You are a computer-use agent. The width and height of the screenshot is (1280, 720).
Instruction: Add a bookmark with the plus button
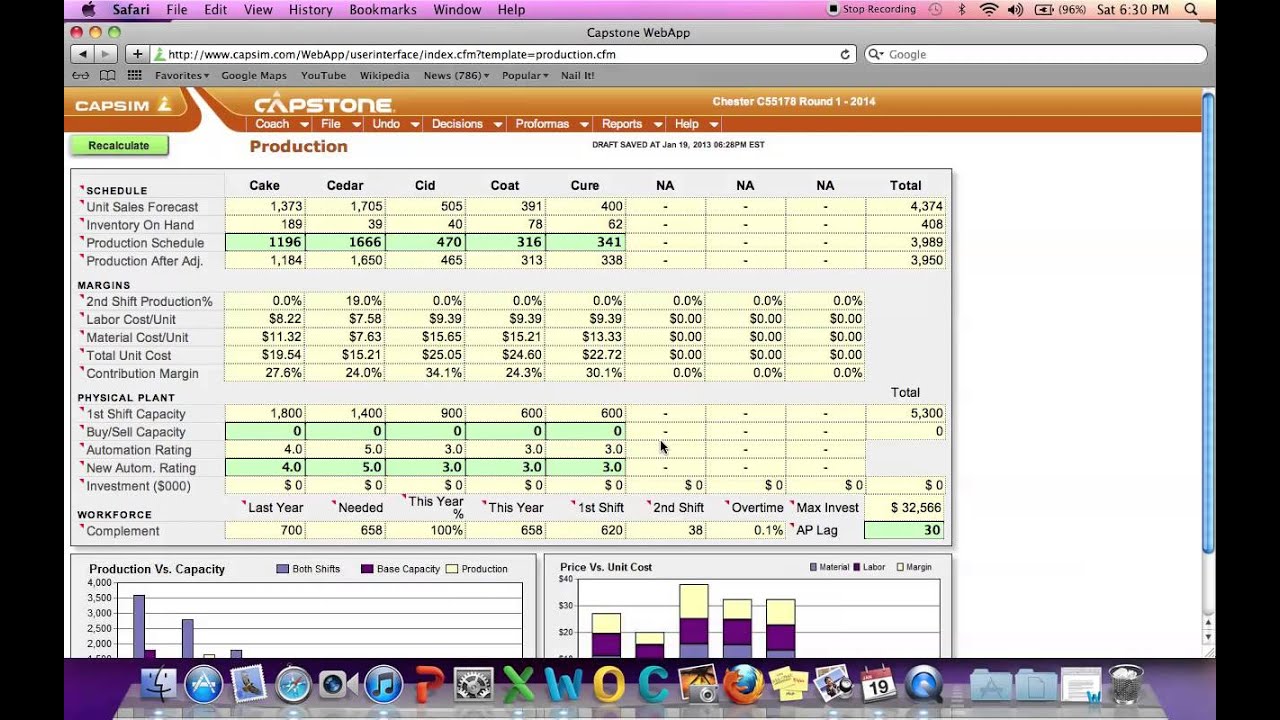137,54
